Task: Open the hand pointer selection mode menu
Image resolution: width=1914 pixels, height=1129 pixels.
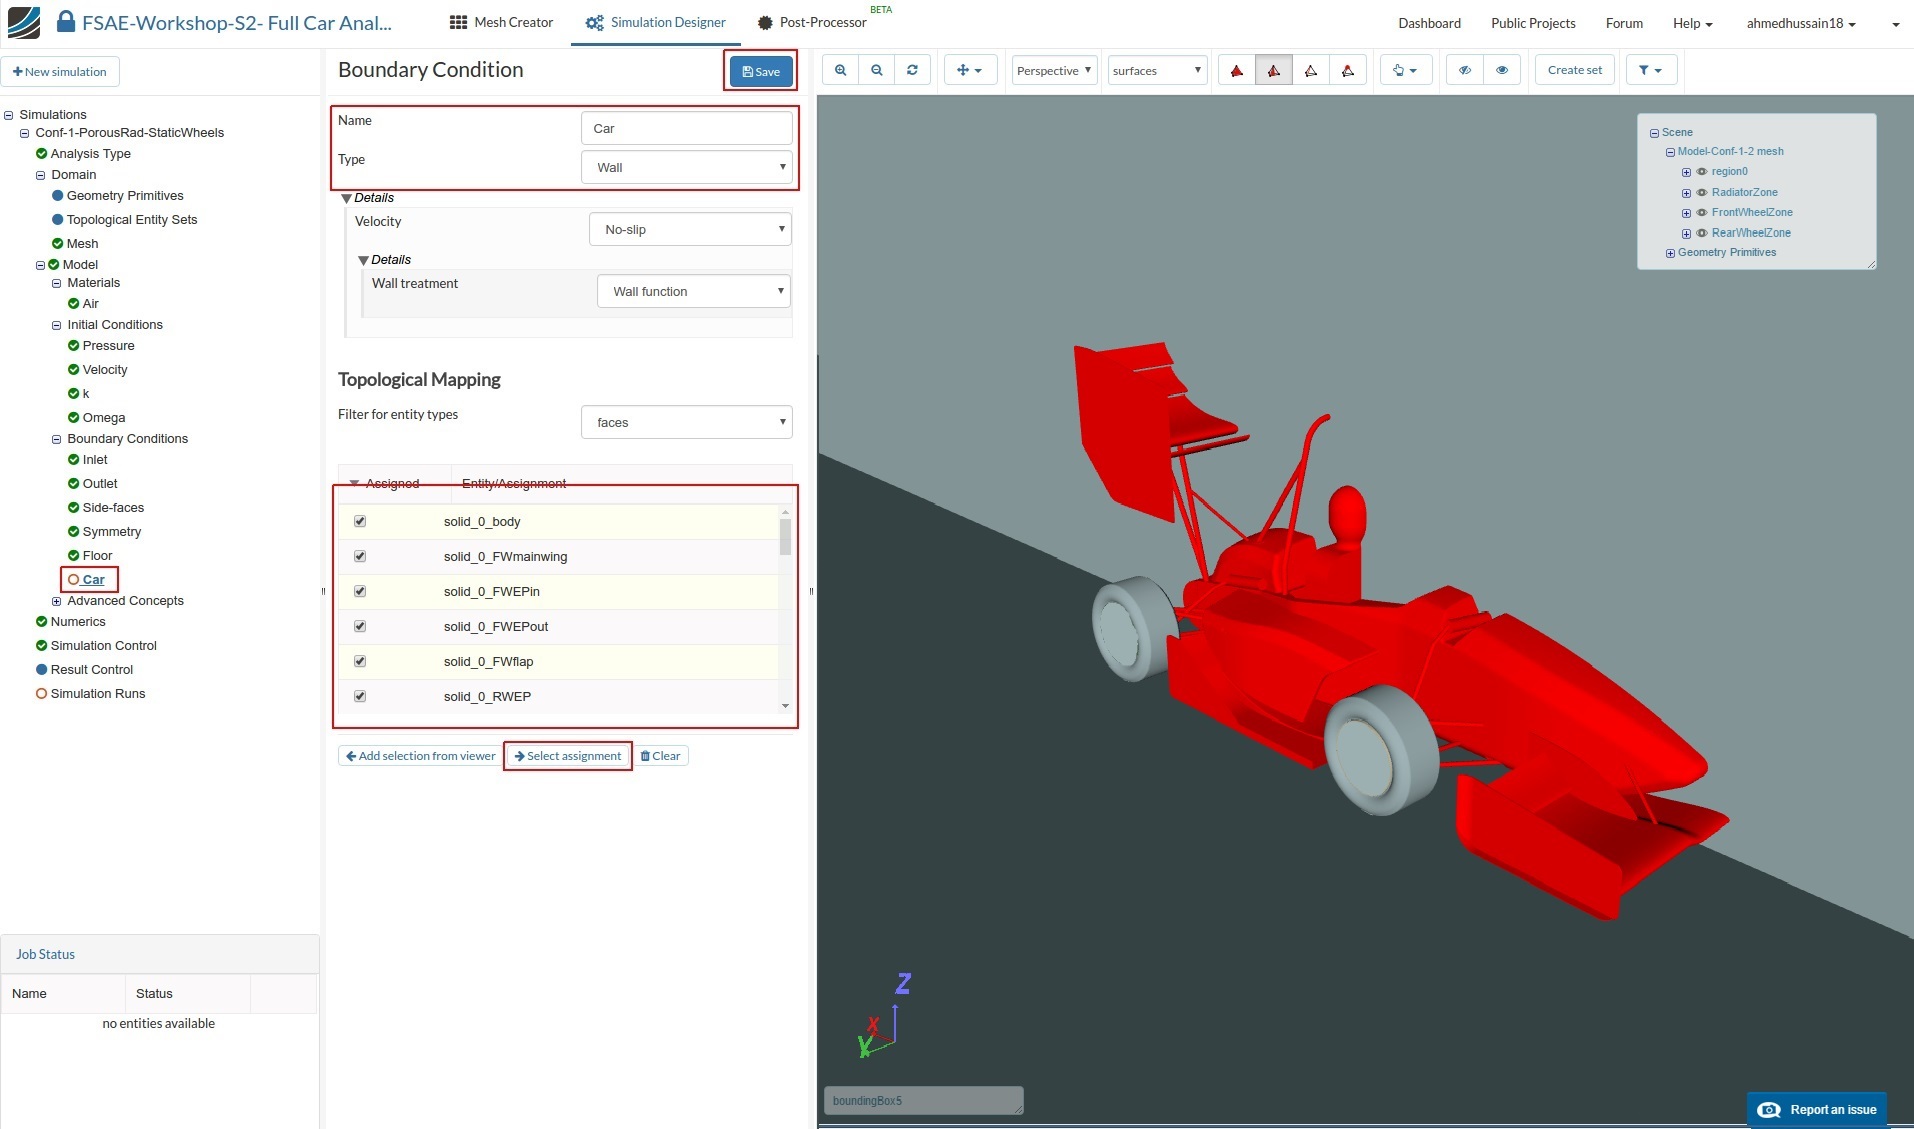Action: click(x=1405, y=70)
